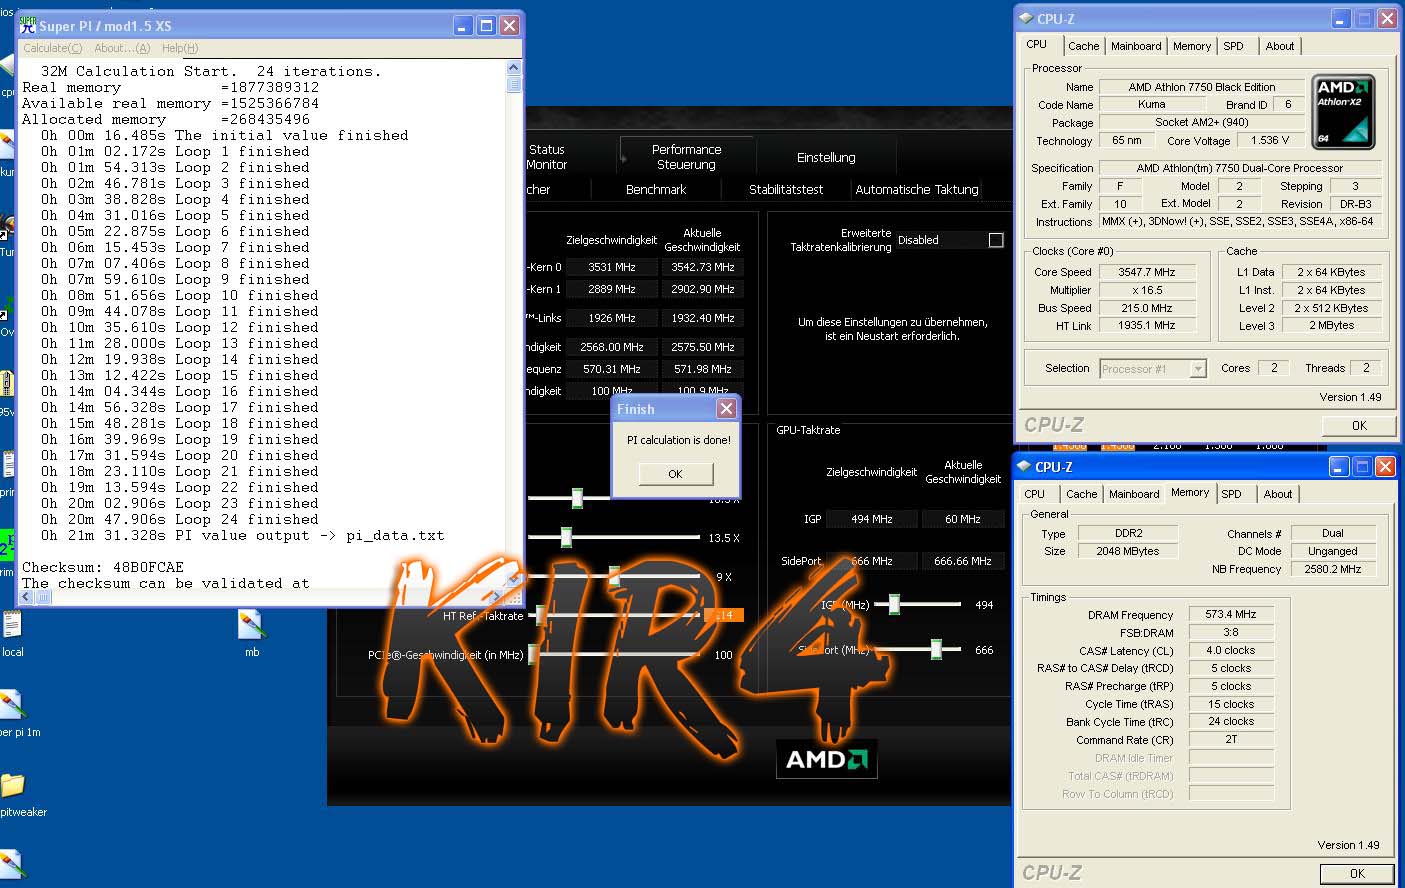Open the Processor #1 selection dropdown
The image size is (1405, 888).
1198,369
